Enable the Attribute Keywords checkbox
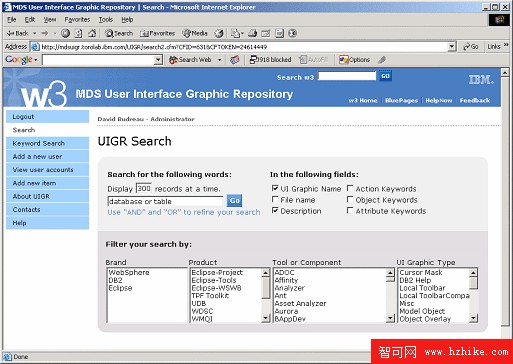The width and height of the screenshot is (513, 364). click(350, 210)
